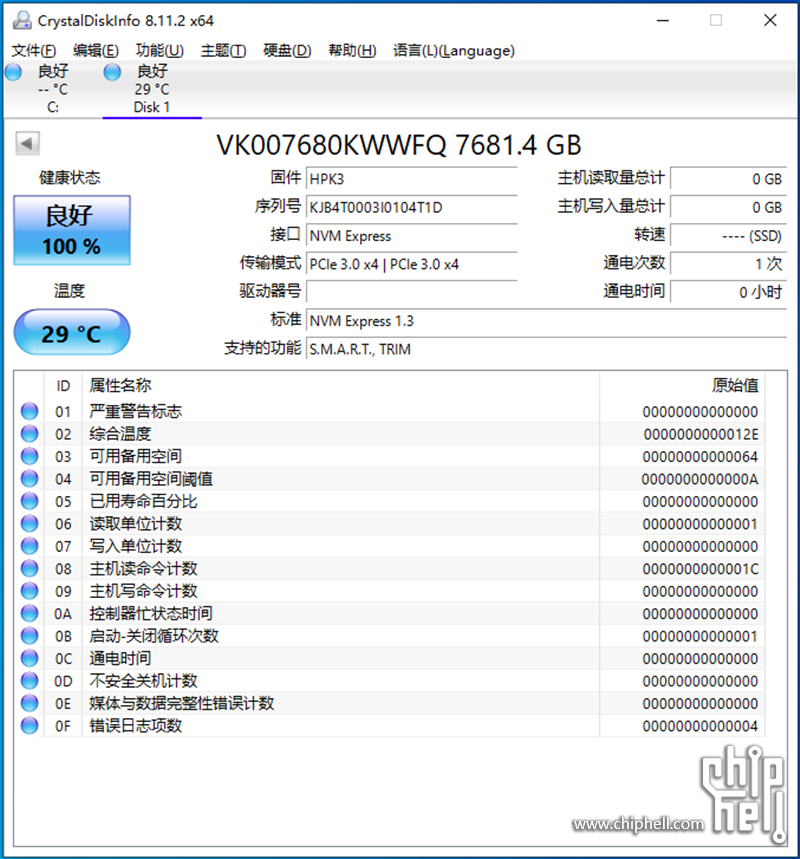This screenshot has width=800, height=859.
Task: Click the 主机写入量总计 value 0 GB
Action: point(729,208)
